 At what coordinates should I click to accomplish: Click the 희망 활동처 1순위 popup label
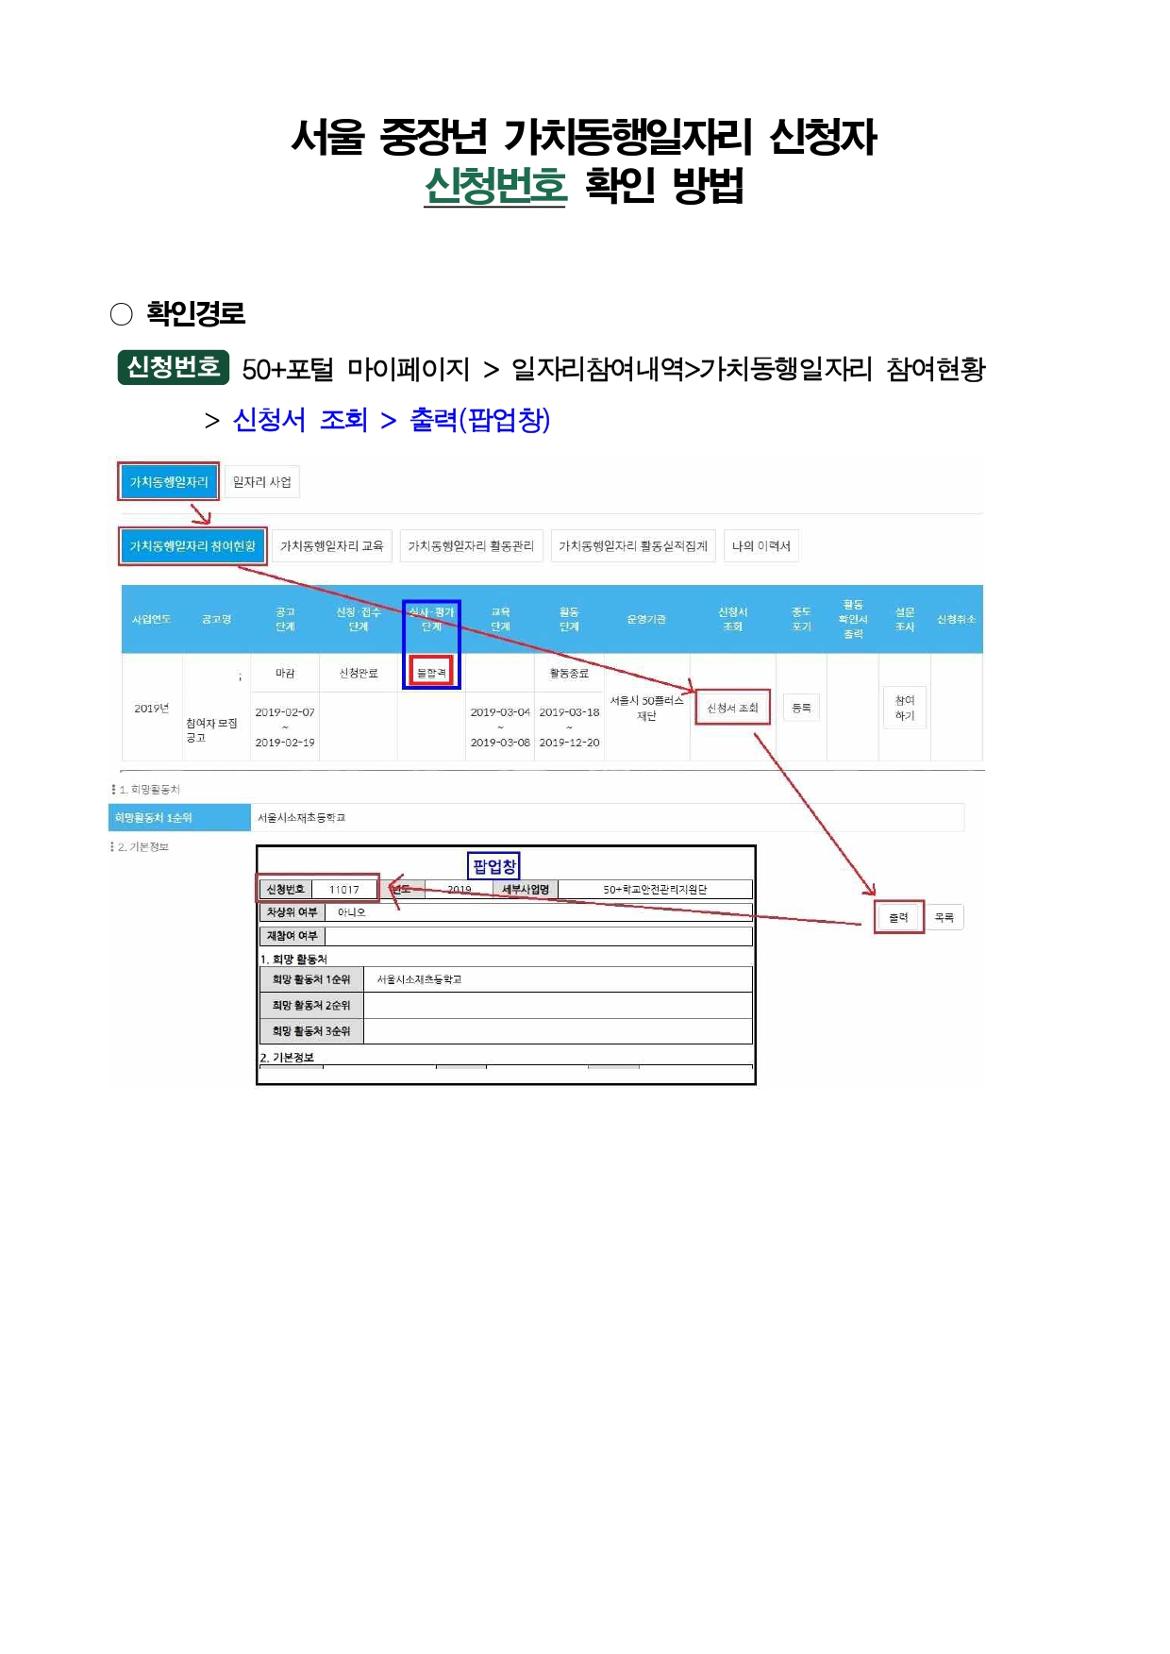tap(311, 979)
